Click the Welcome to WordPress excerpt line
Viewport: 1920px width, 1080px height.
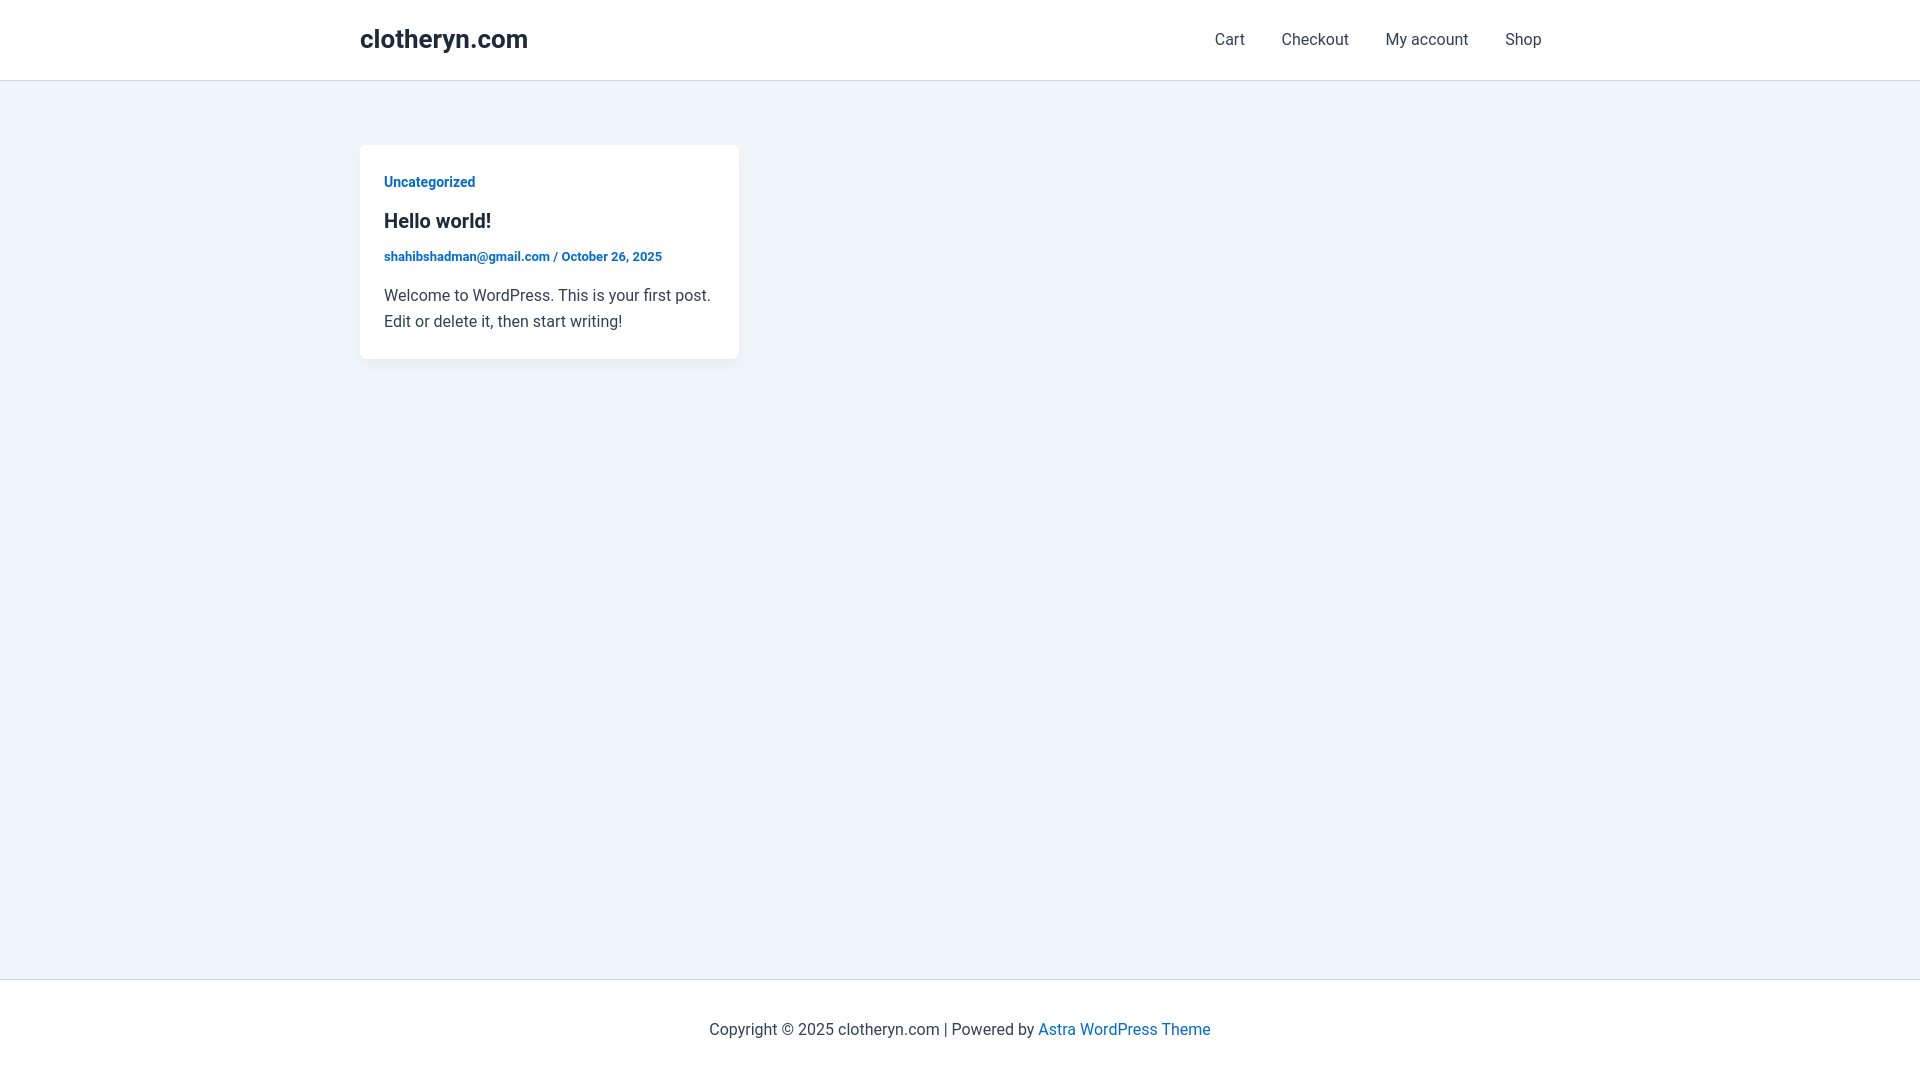547,296
